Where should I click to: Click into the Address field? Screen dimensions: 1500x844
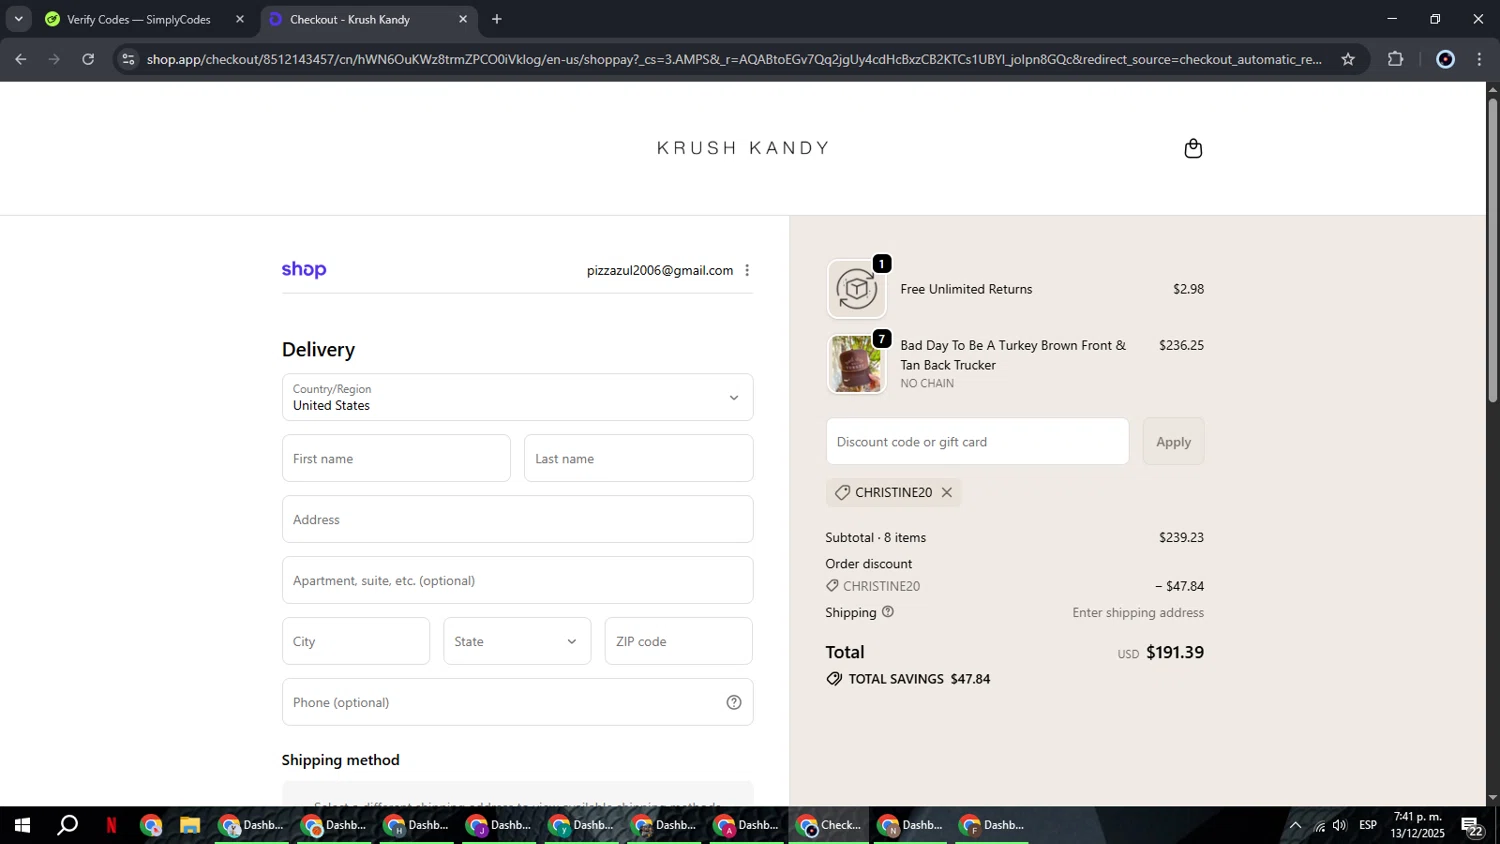tap(517, 519)
